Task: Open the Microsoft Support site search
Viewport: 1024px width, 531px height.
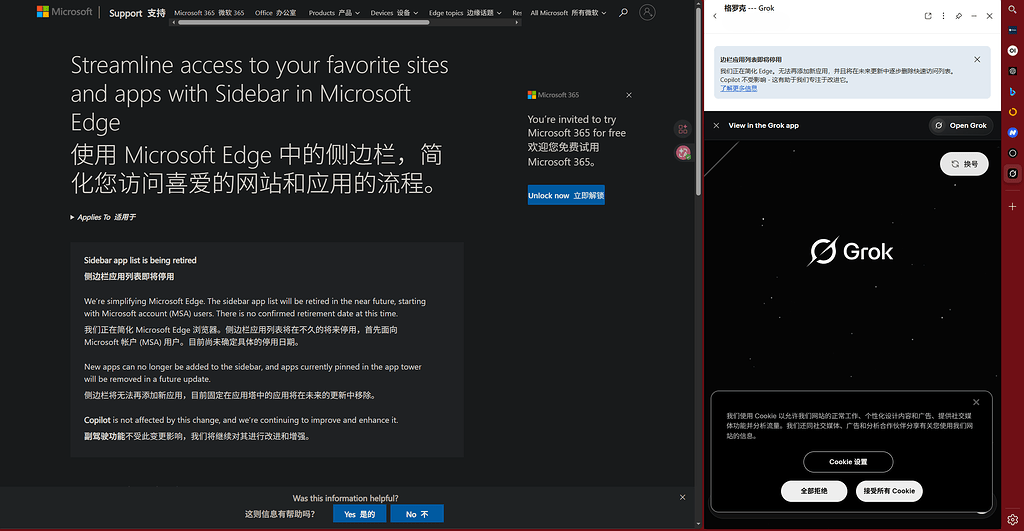Action: coord(624,12)
